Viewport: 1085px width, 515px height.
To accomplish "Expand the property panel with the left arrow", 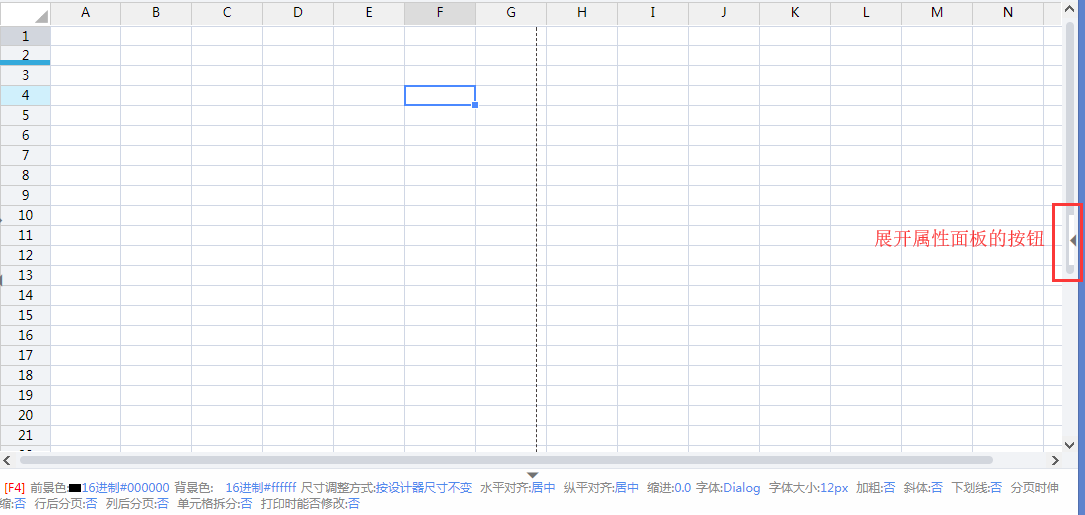I will [x=1072, y=240].
